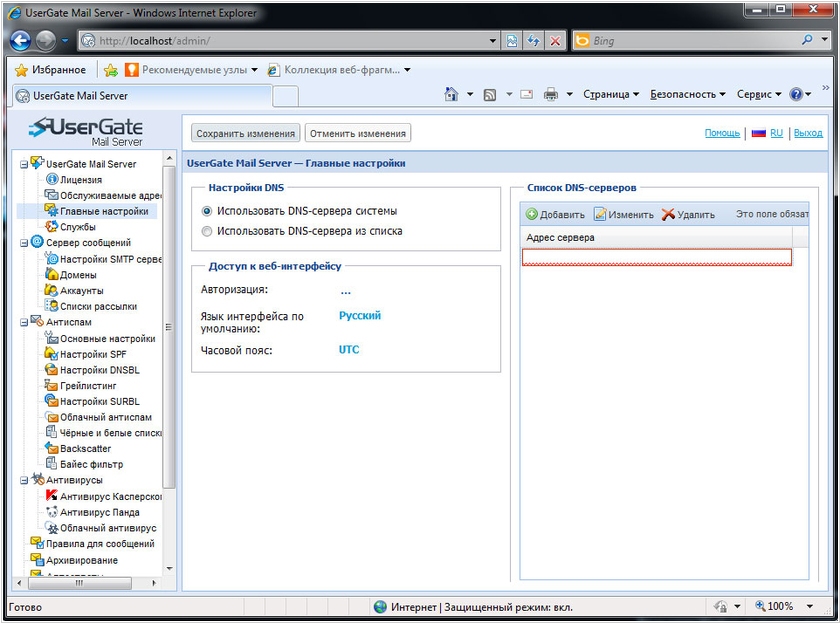Click the browser Print icon
This screenshot has width=840, height=623.
(551, 94)
